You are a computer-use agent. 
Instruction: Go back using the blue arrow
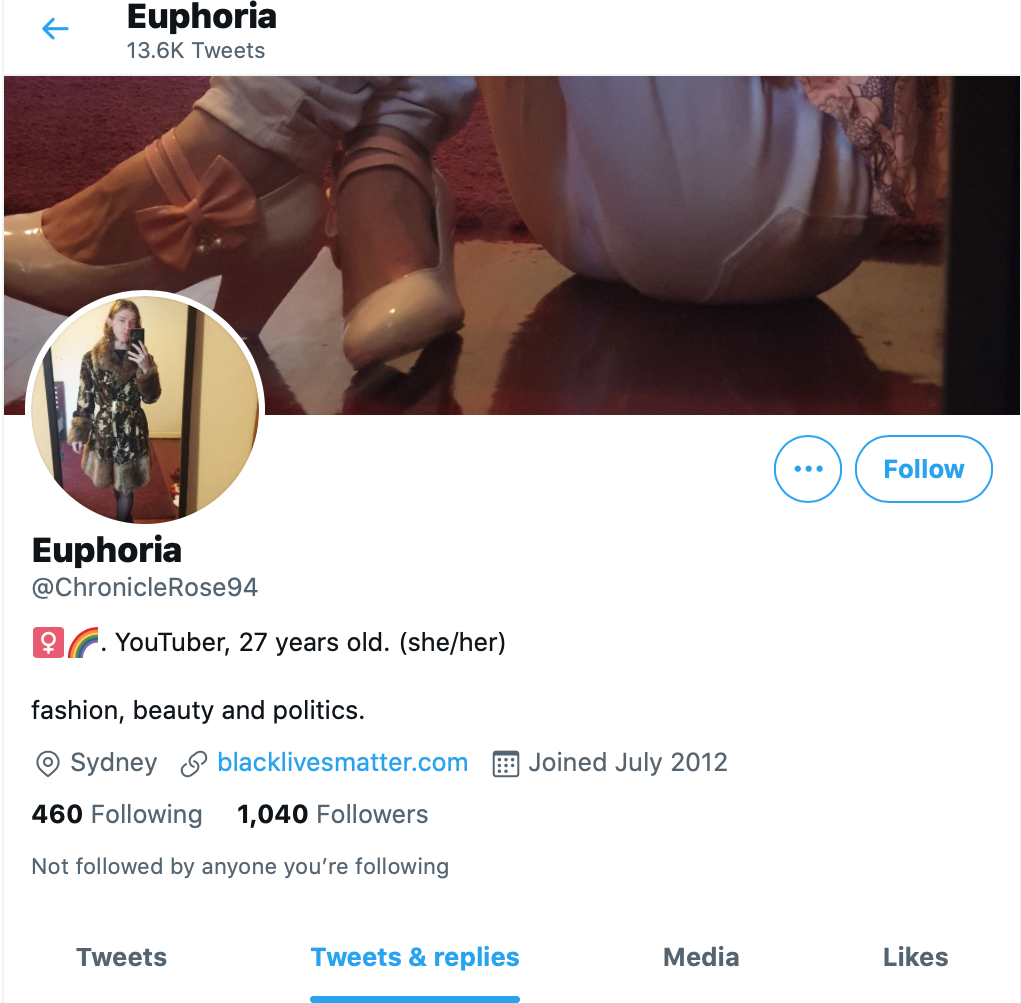point(55,29)
